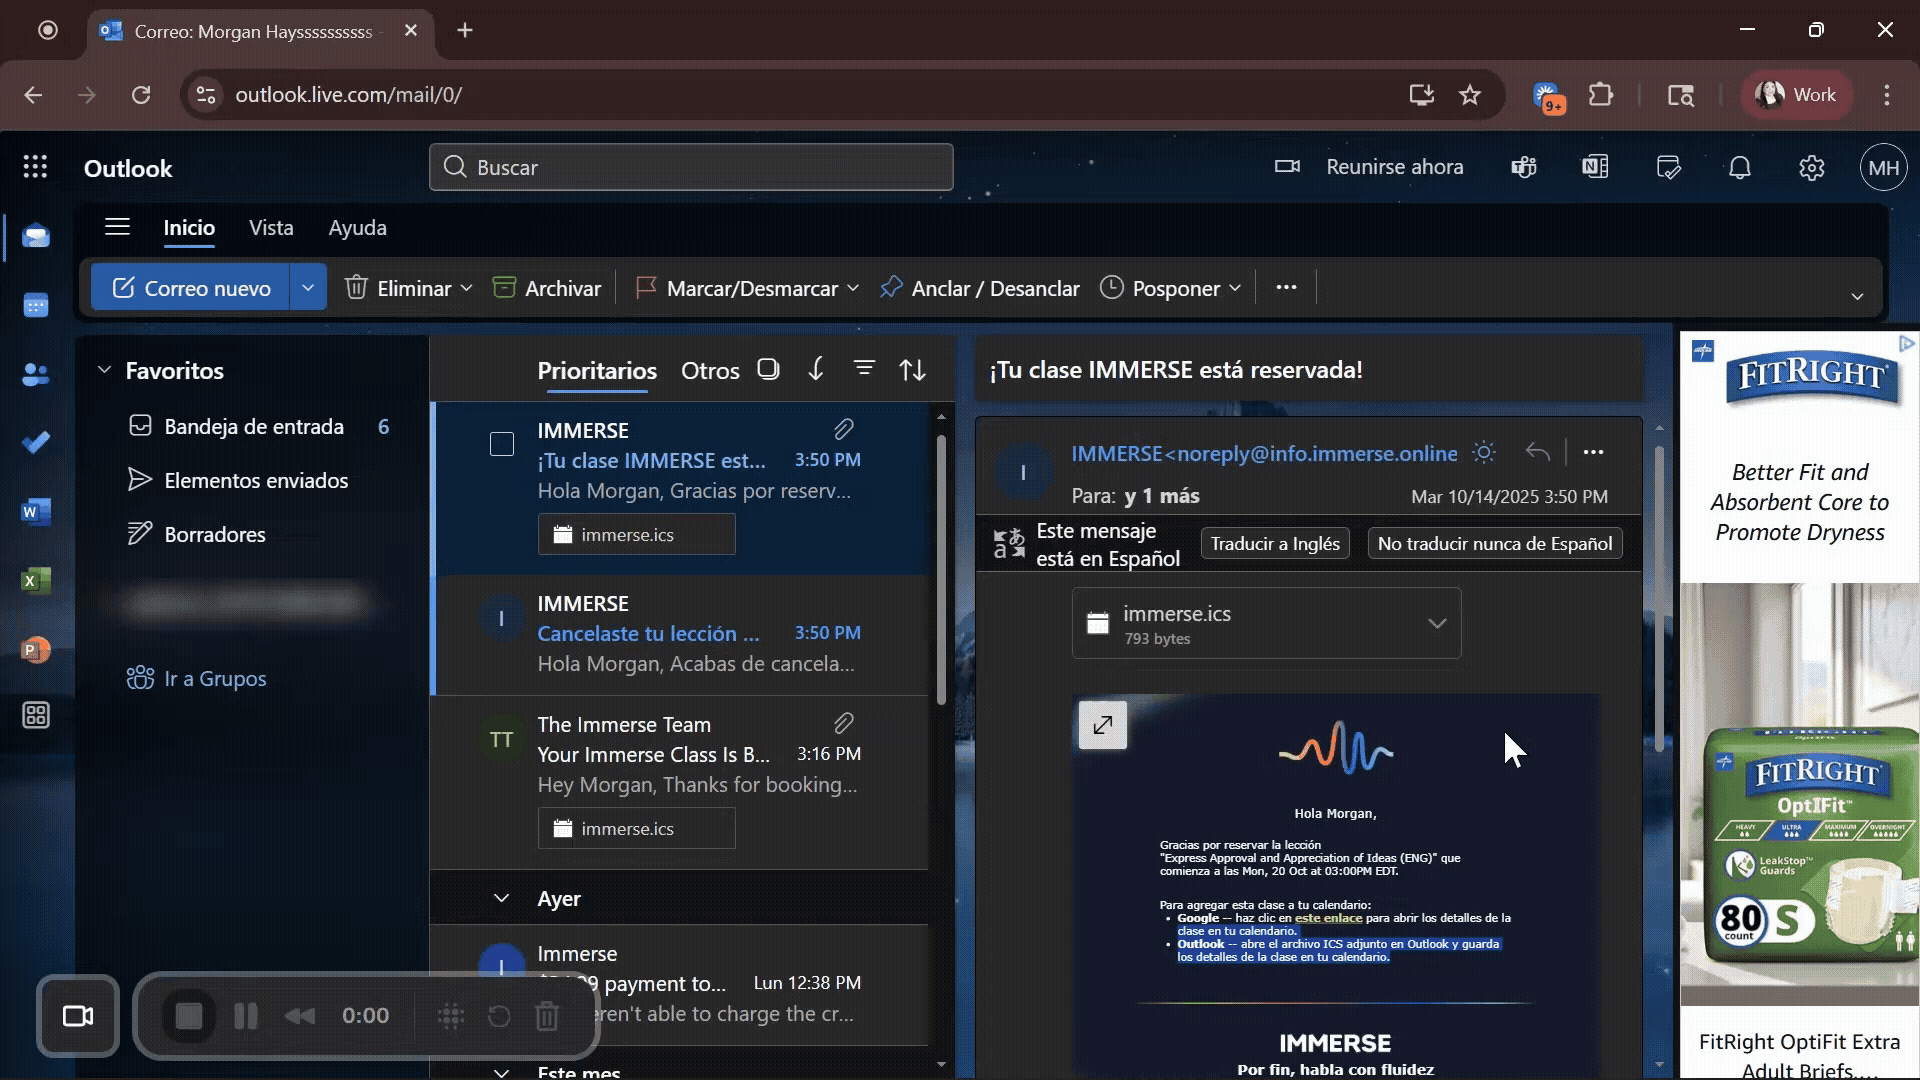Click the filter icon in message list
The width and height of the screenshot is (1920, 1080).
coord(864,369)
